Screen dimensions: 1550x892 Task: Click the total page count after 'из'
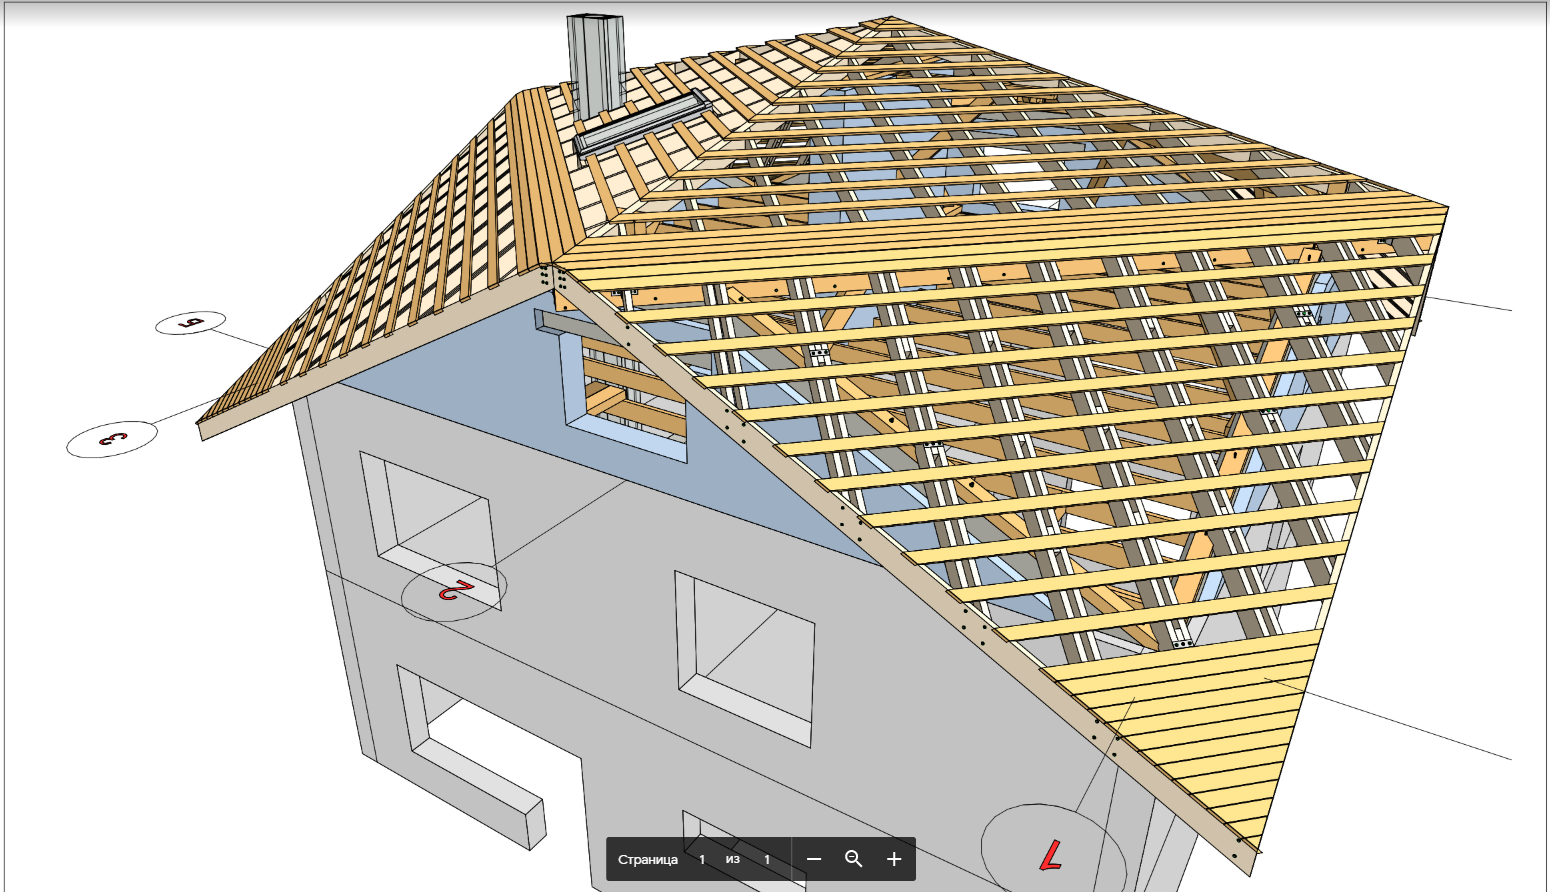point(767,860)
